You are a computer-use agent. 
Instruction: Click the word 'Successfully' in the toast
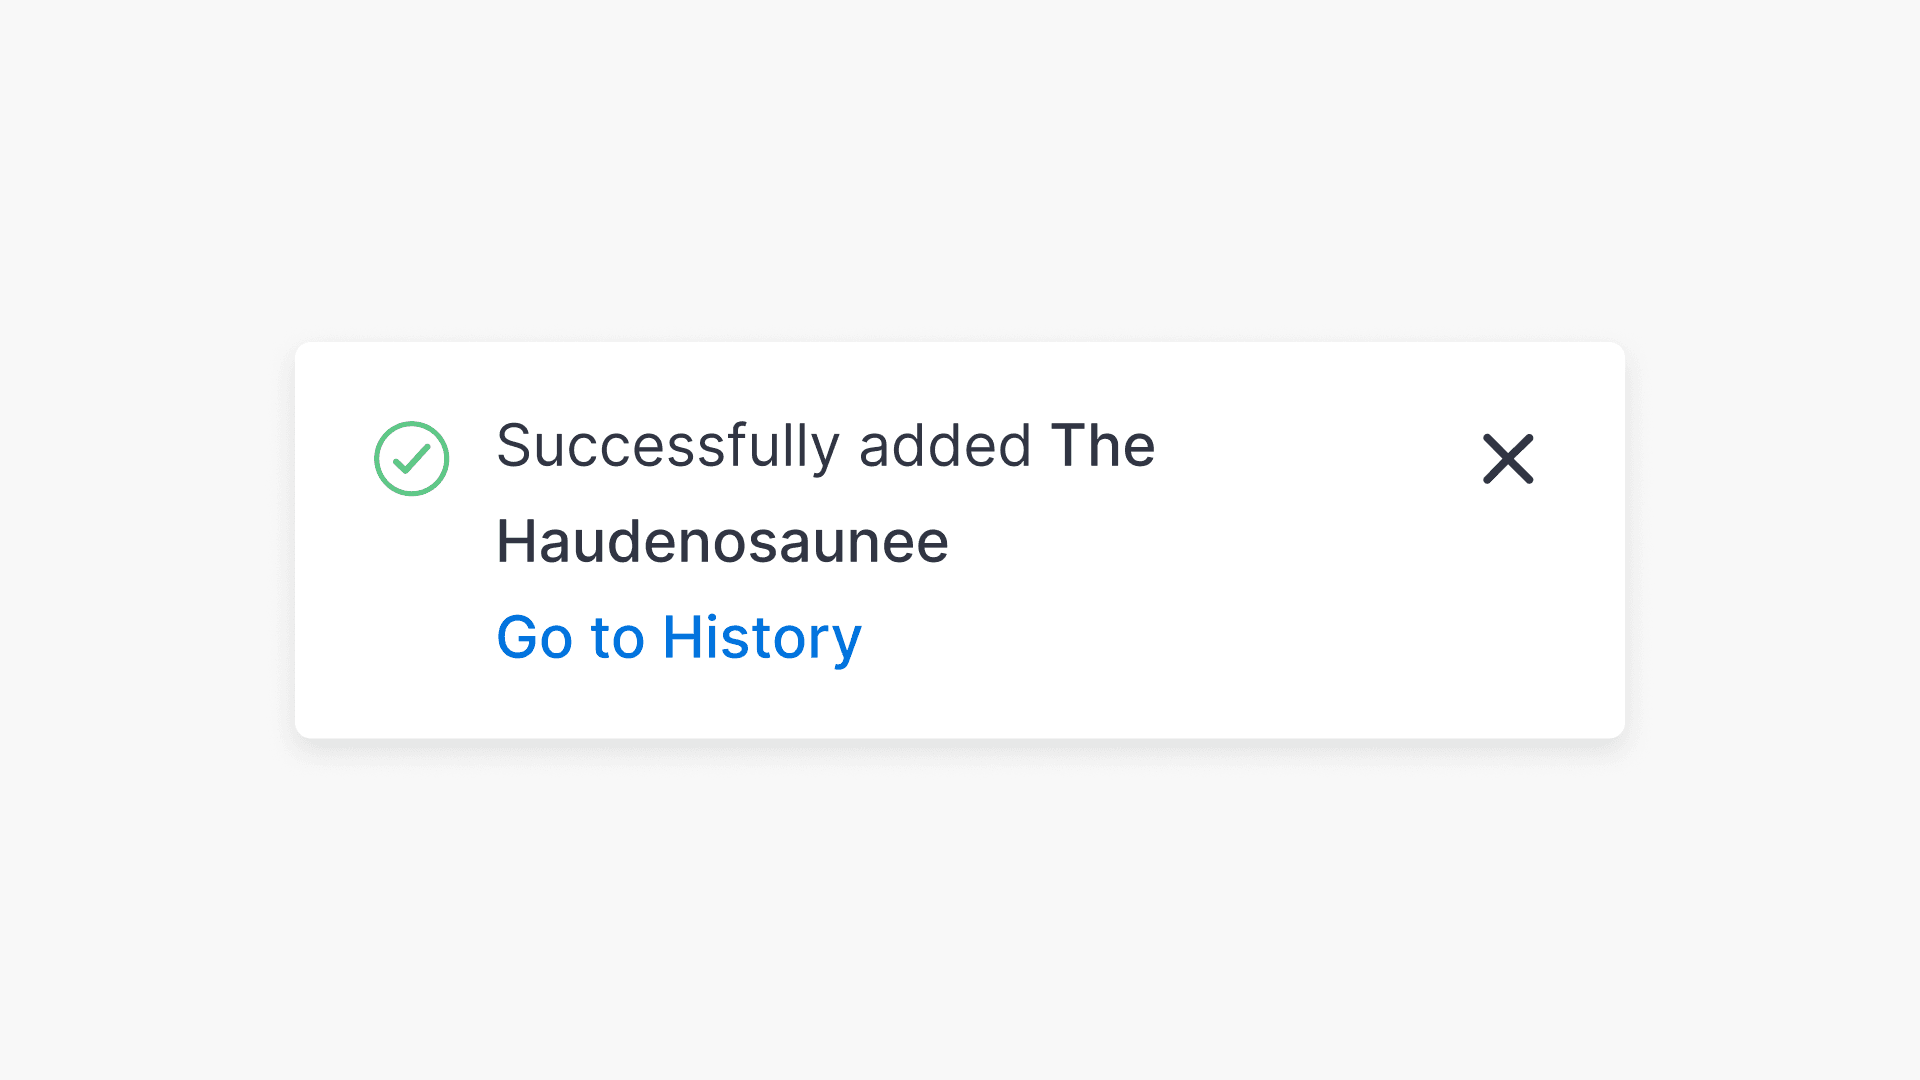click(667, 446)
